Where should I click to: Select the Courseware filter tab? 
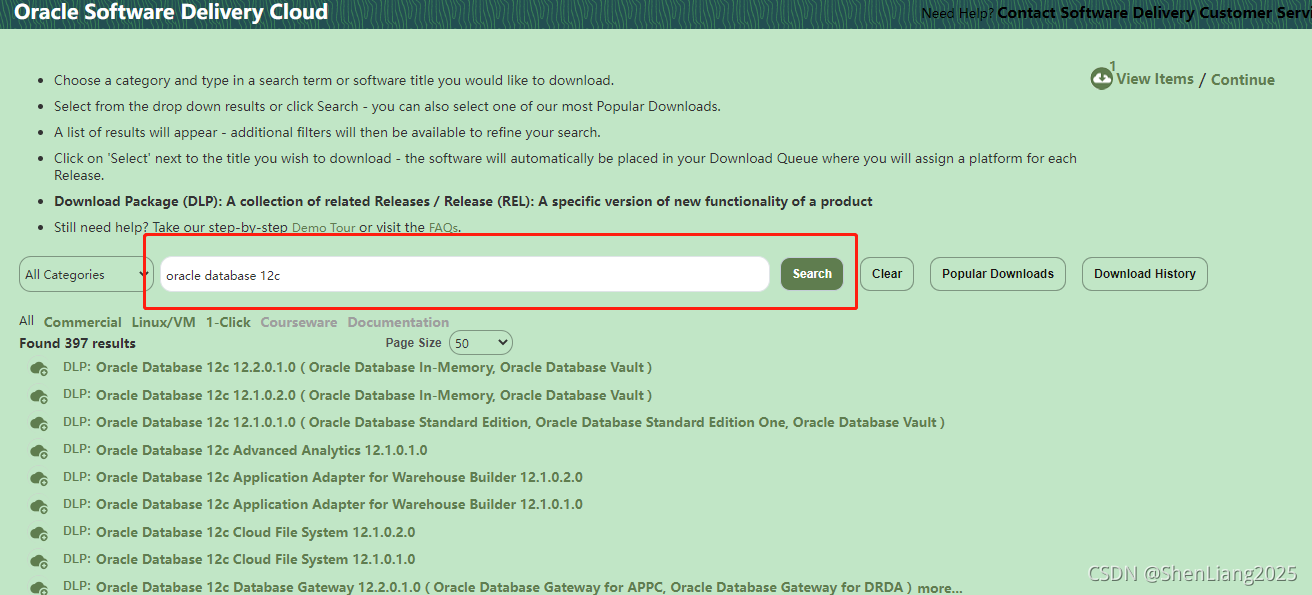299,322
